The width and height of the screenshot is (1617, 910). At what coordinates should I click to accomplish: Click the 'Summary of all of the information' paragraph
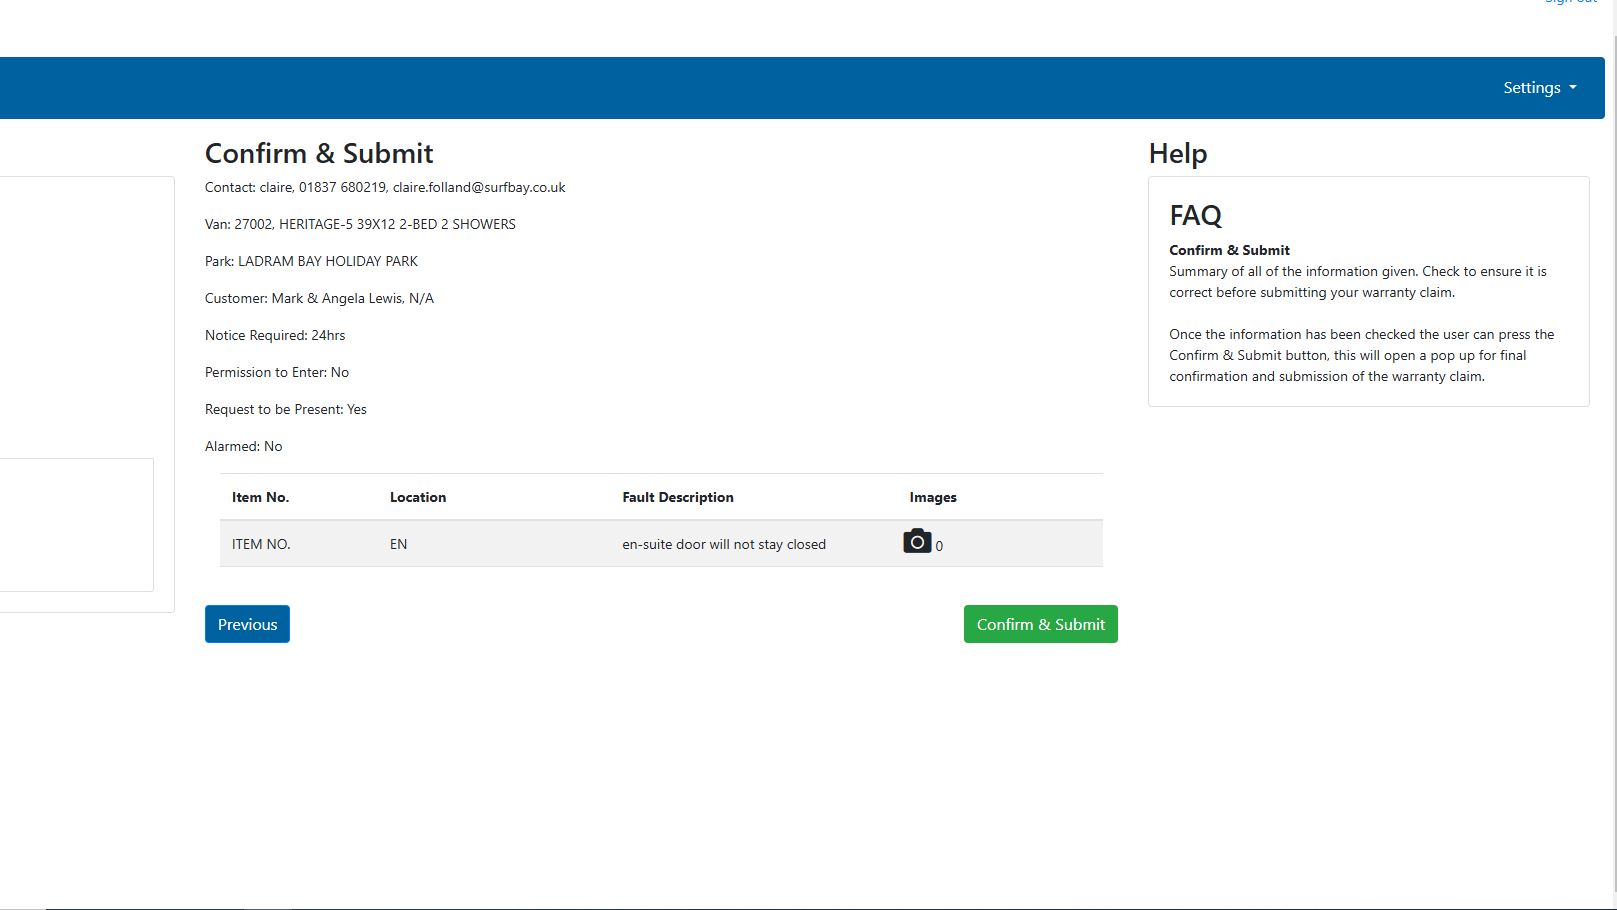coord(1358,282)
